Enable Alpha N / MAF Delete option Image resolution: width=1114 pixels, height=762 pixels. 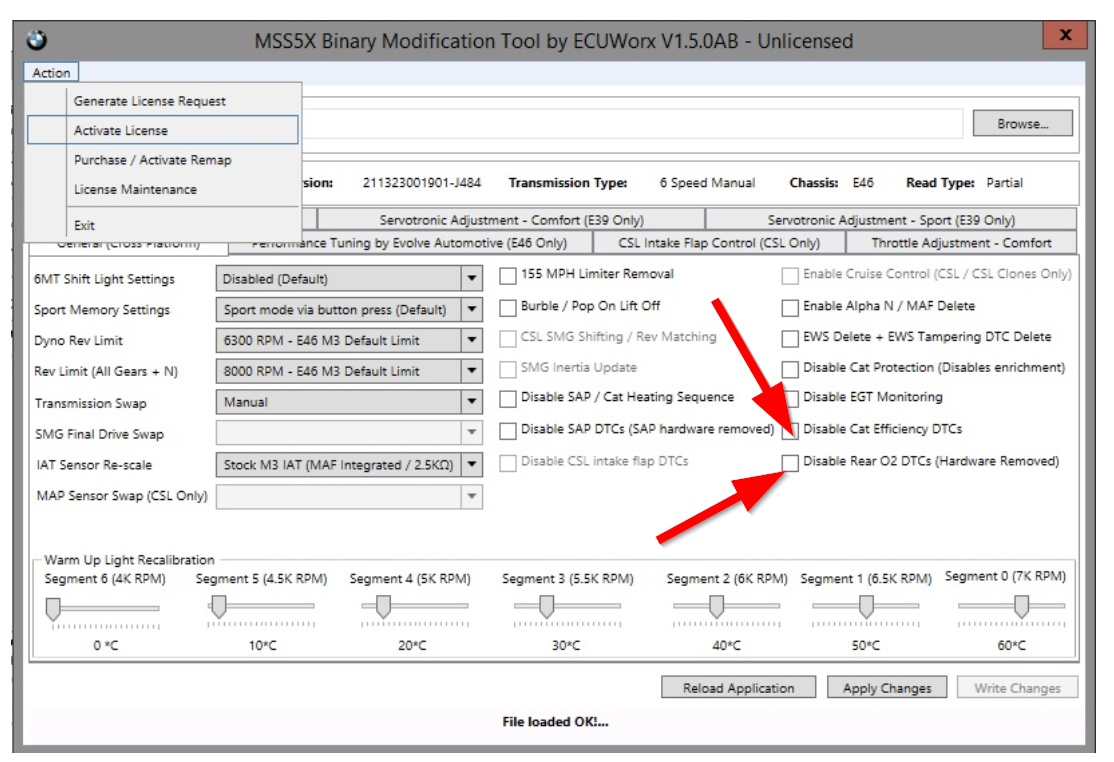tap(791, 307)
